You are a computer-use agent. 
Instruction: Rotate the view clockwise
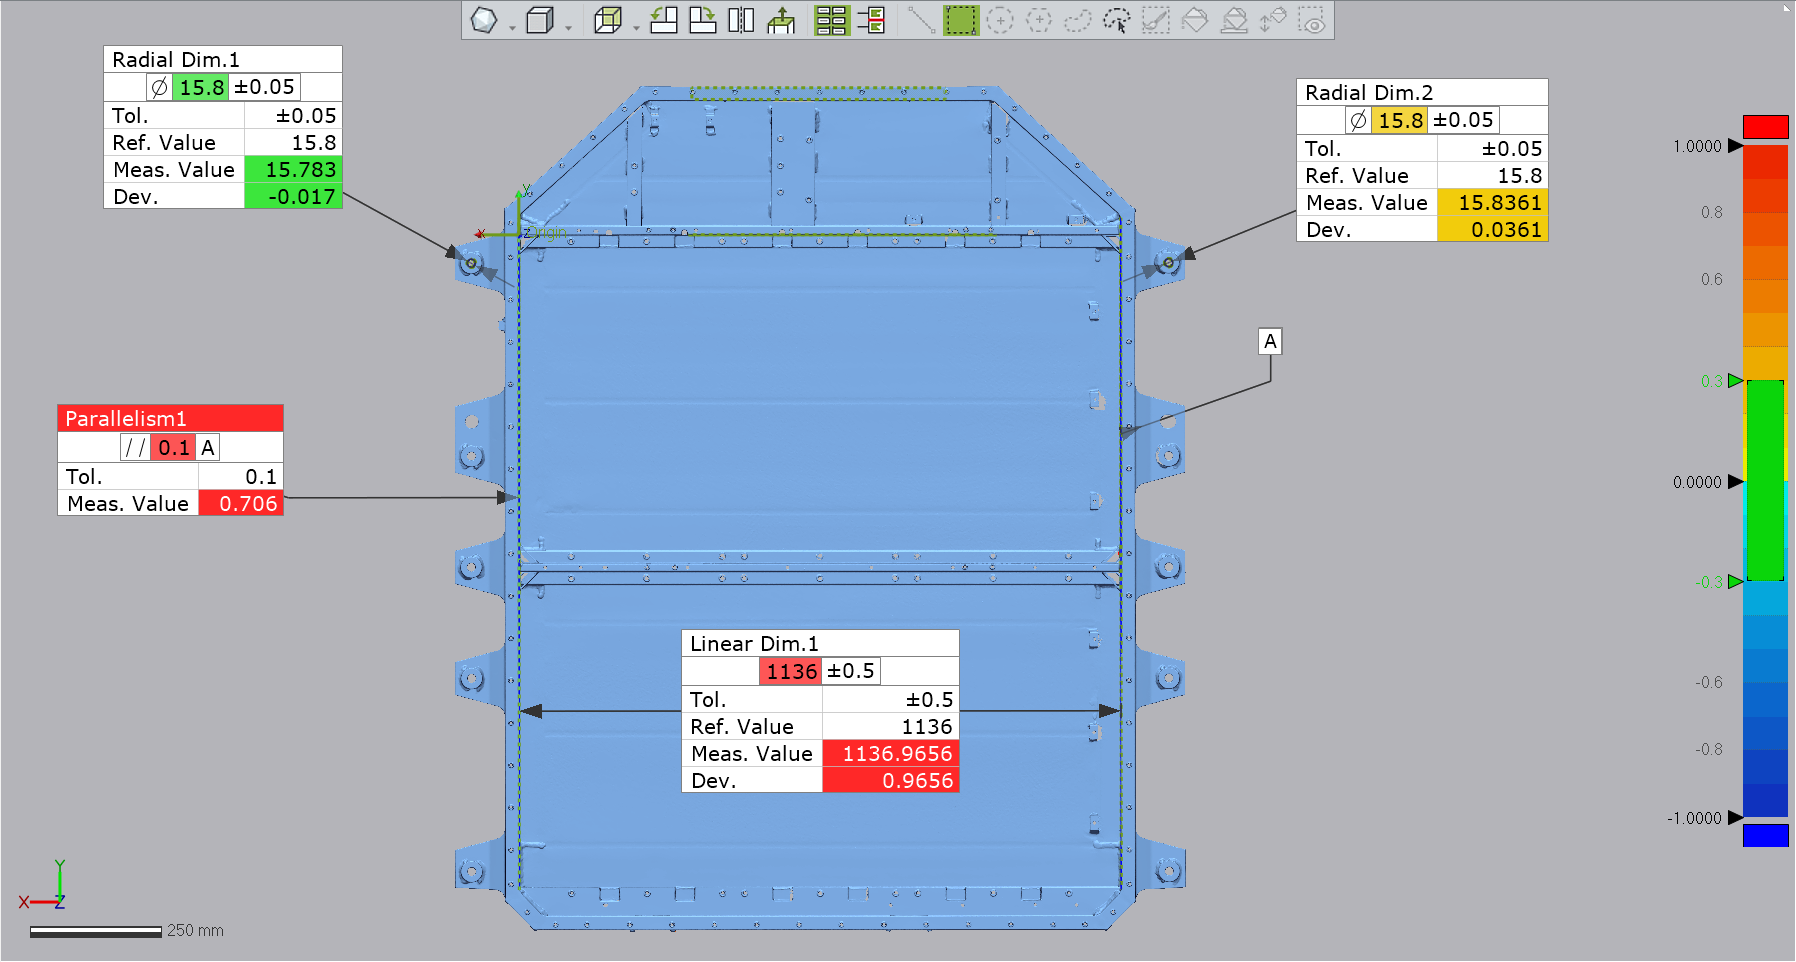(702, 18)
